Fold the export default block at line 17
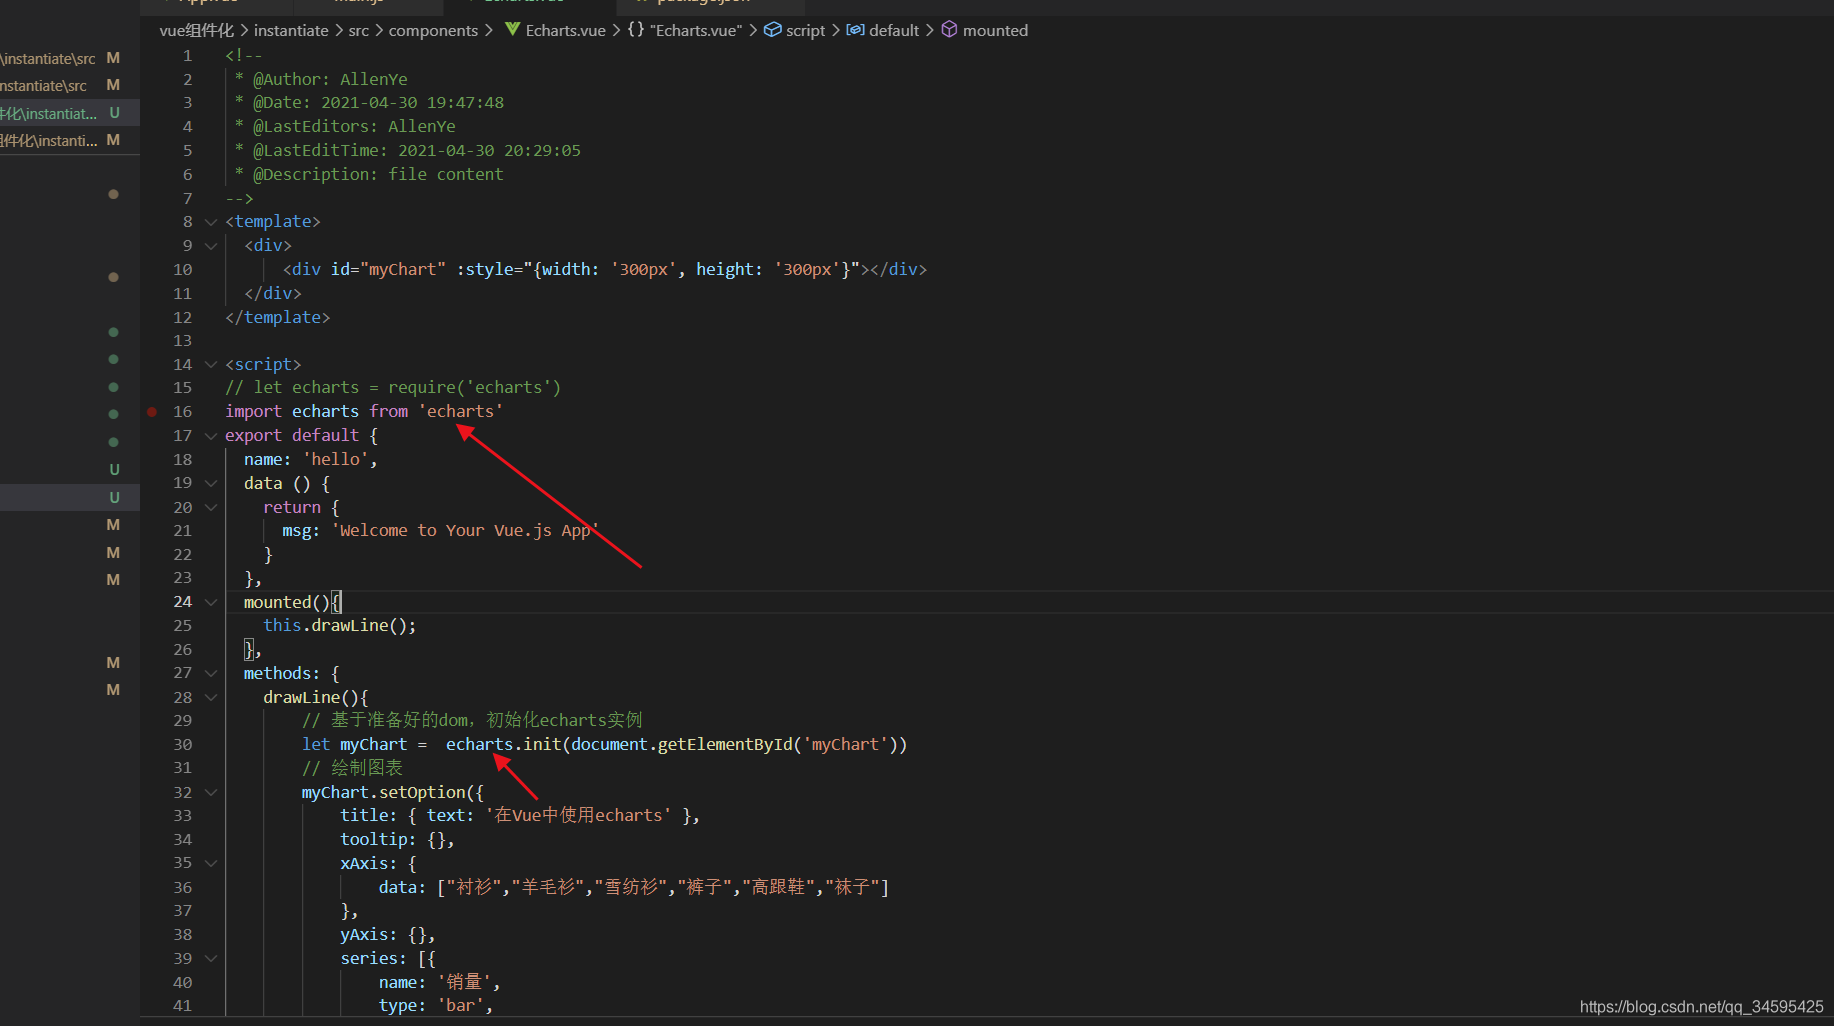The height and width of the screenshot is (1026, 1834). pos(211,436)
